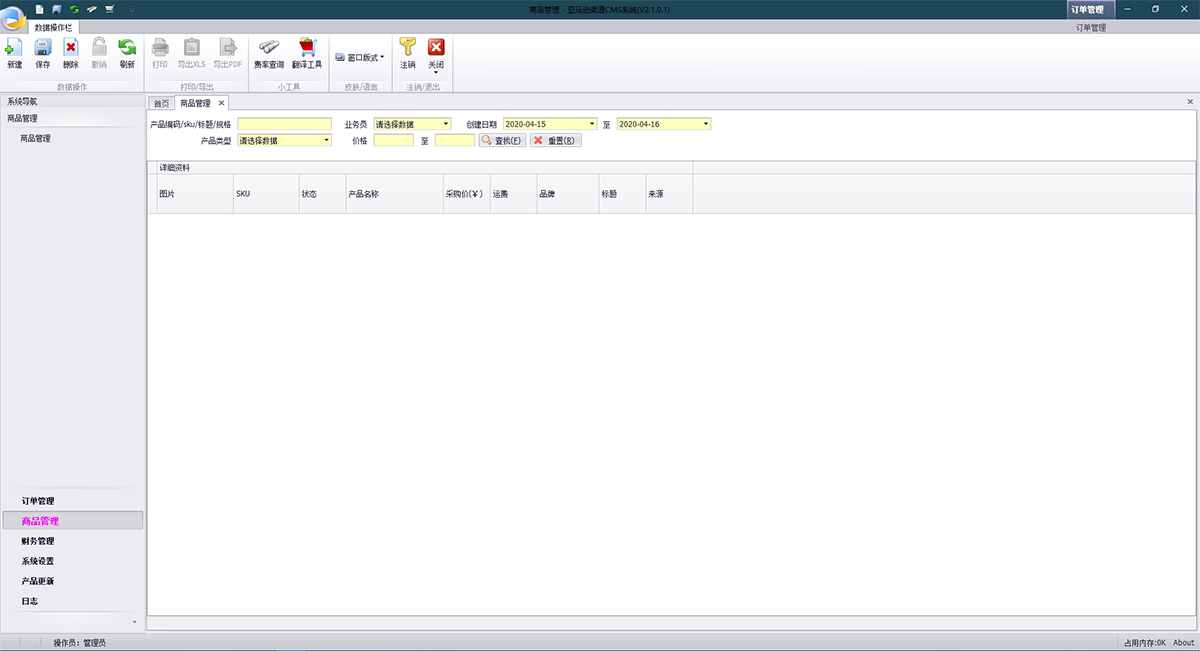Screen dimensions: 1200x651
Task: Click the 采购价(¥) column header
Action: [466, 193]
